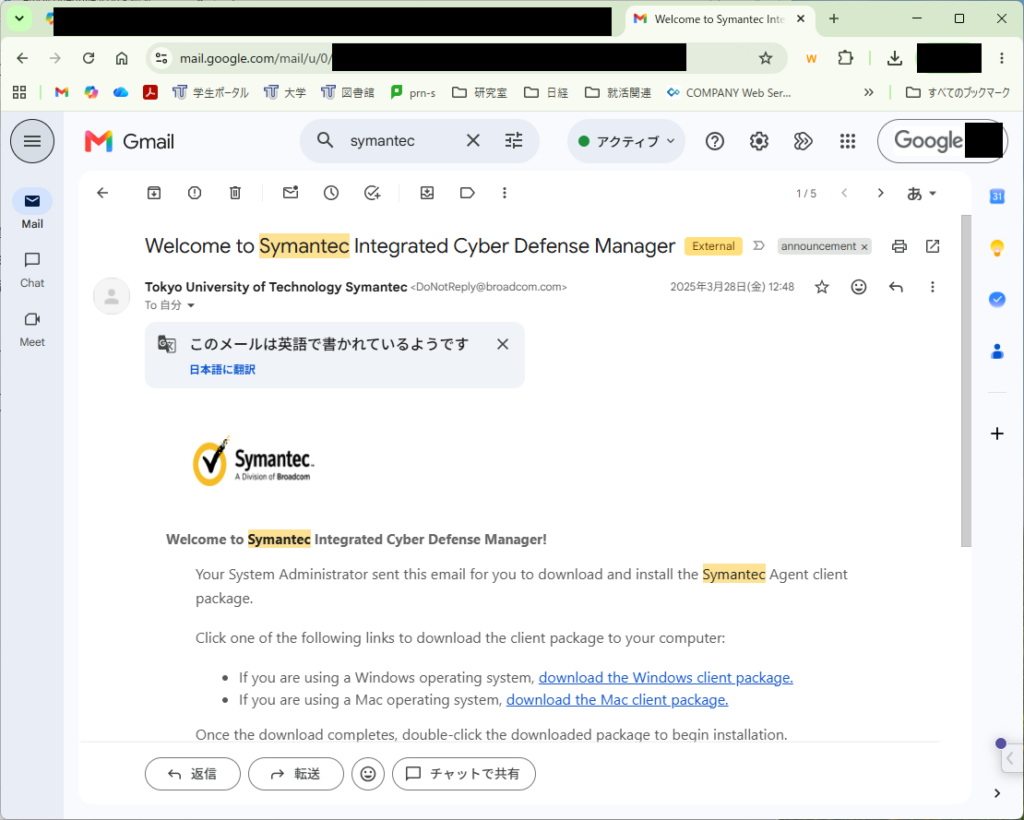
Task: Remove the announcement label
Action: (x=864, y=247)
